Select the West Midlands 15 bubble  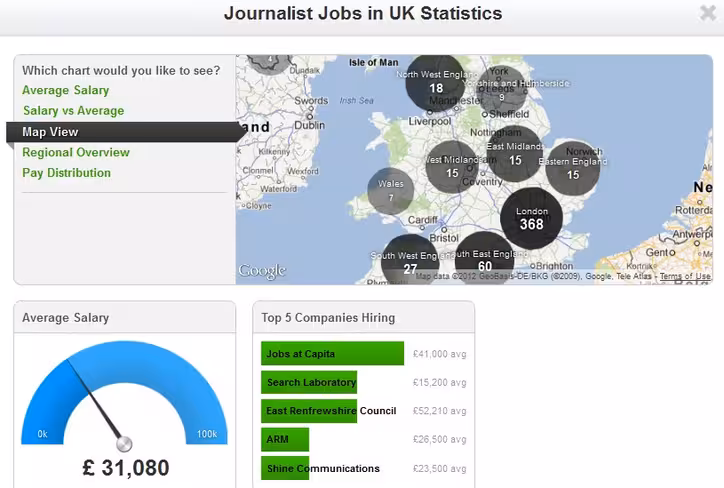(x=452, y=167)
